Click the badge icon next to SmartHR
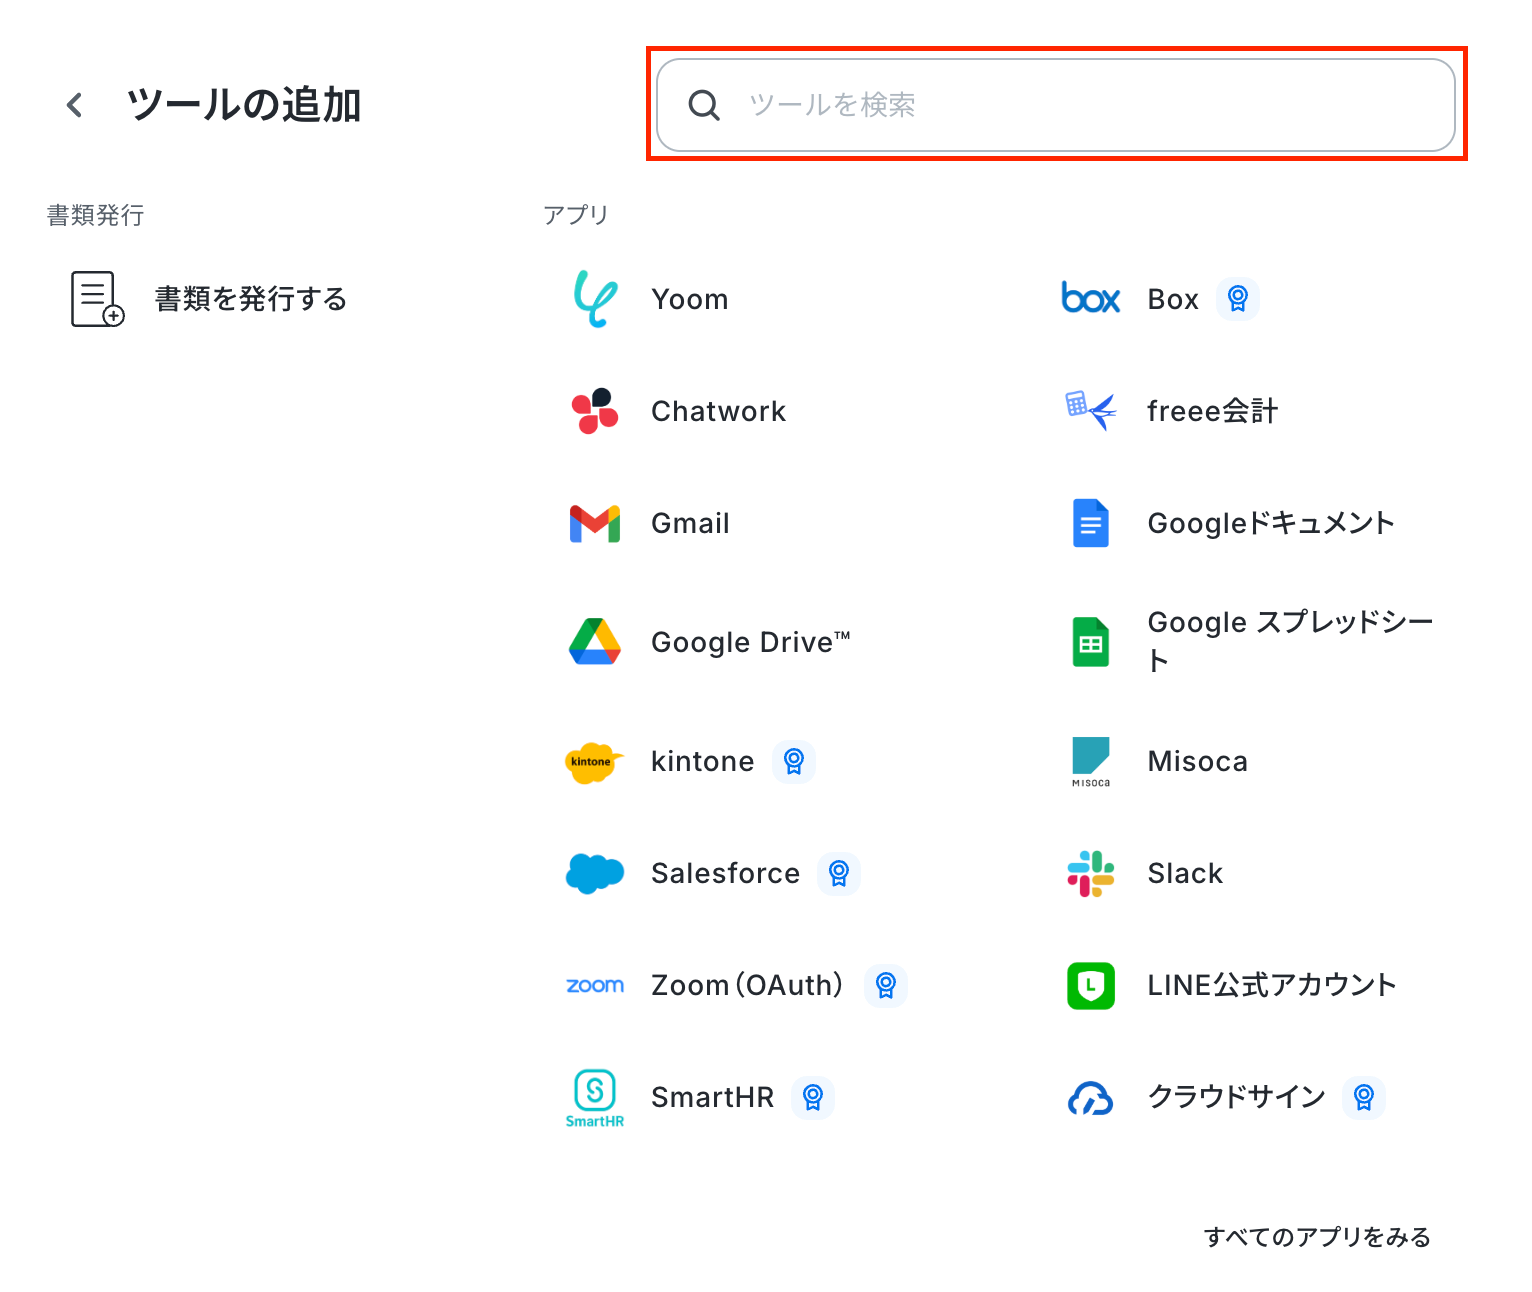Viewport: 1532px width, 1292px height. [x=813, y=1097]
